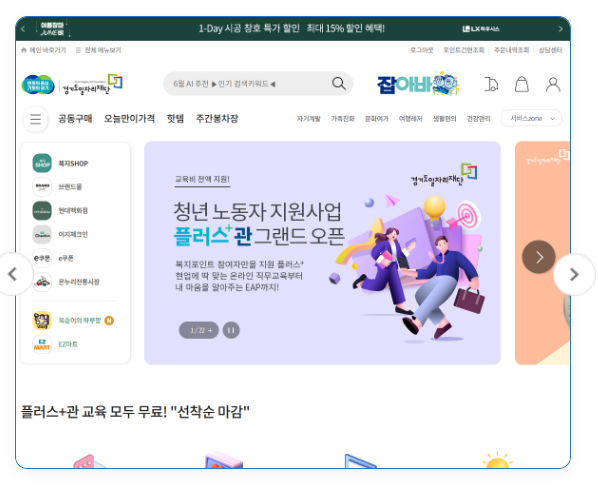This screenshot has width=598, height=491.
Task: Click the 포인트간편조회 link
Action: 464,50
